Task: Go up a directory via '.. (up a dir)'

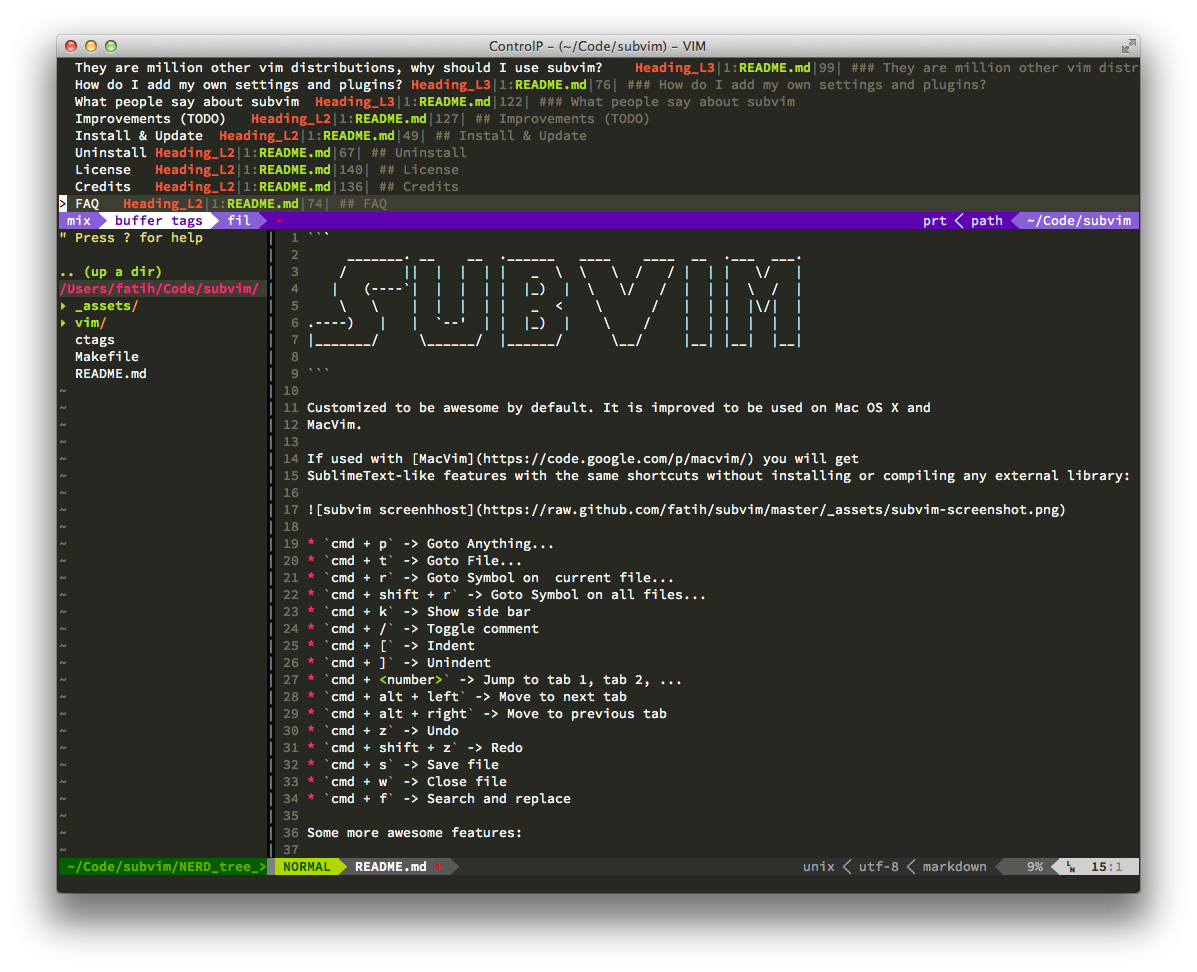Action: click(111, 272)
